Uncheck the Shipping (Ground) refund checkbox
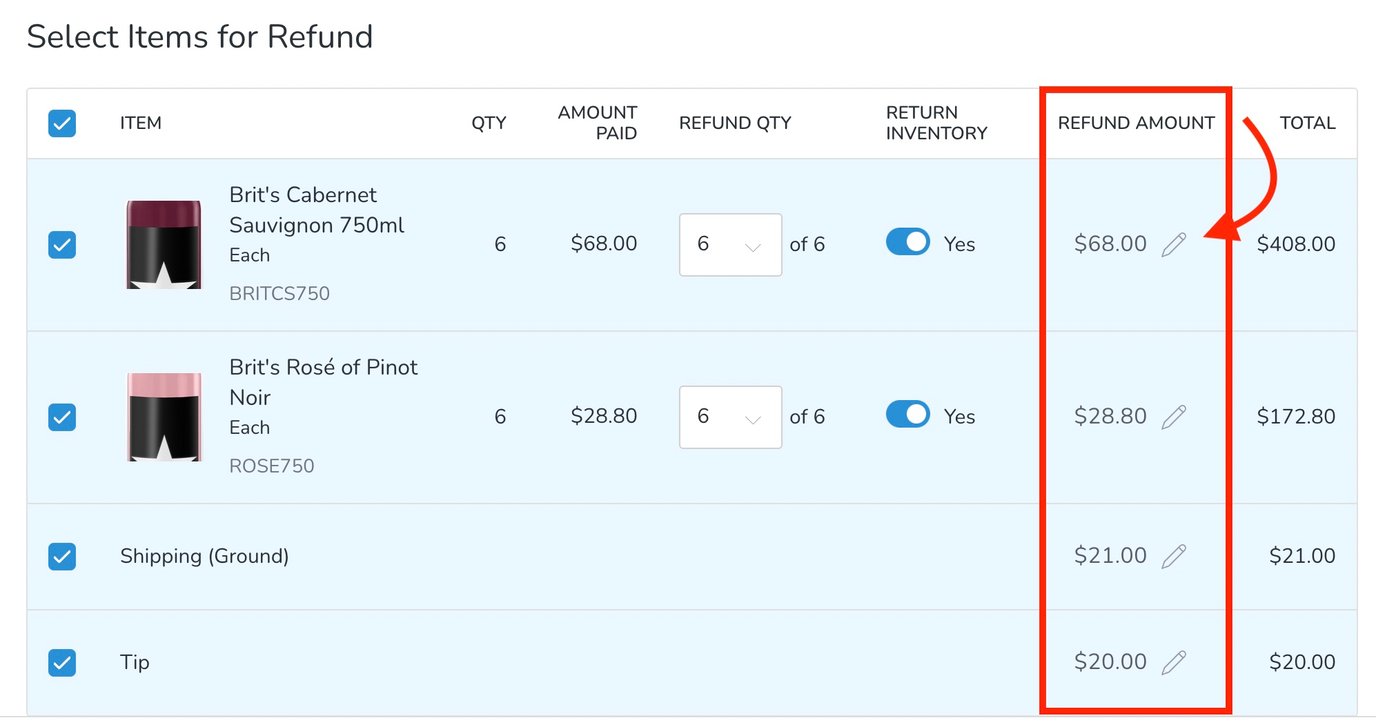 coord(62,556)
